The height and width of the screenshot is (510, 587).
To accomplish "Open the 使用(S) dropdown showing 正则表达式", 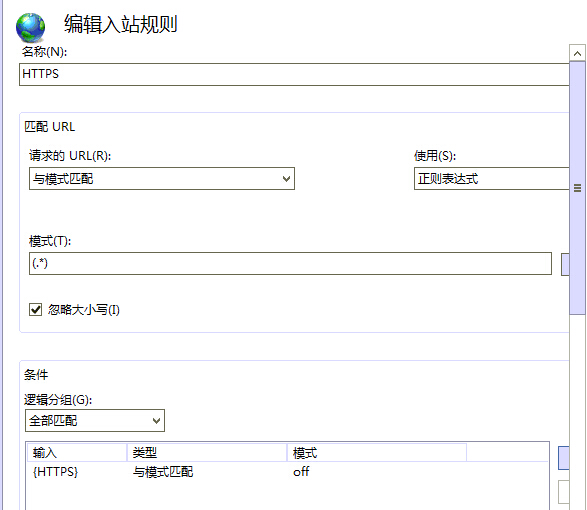I will 492,179.
